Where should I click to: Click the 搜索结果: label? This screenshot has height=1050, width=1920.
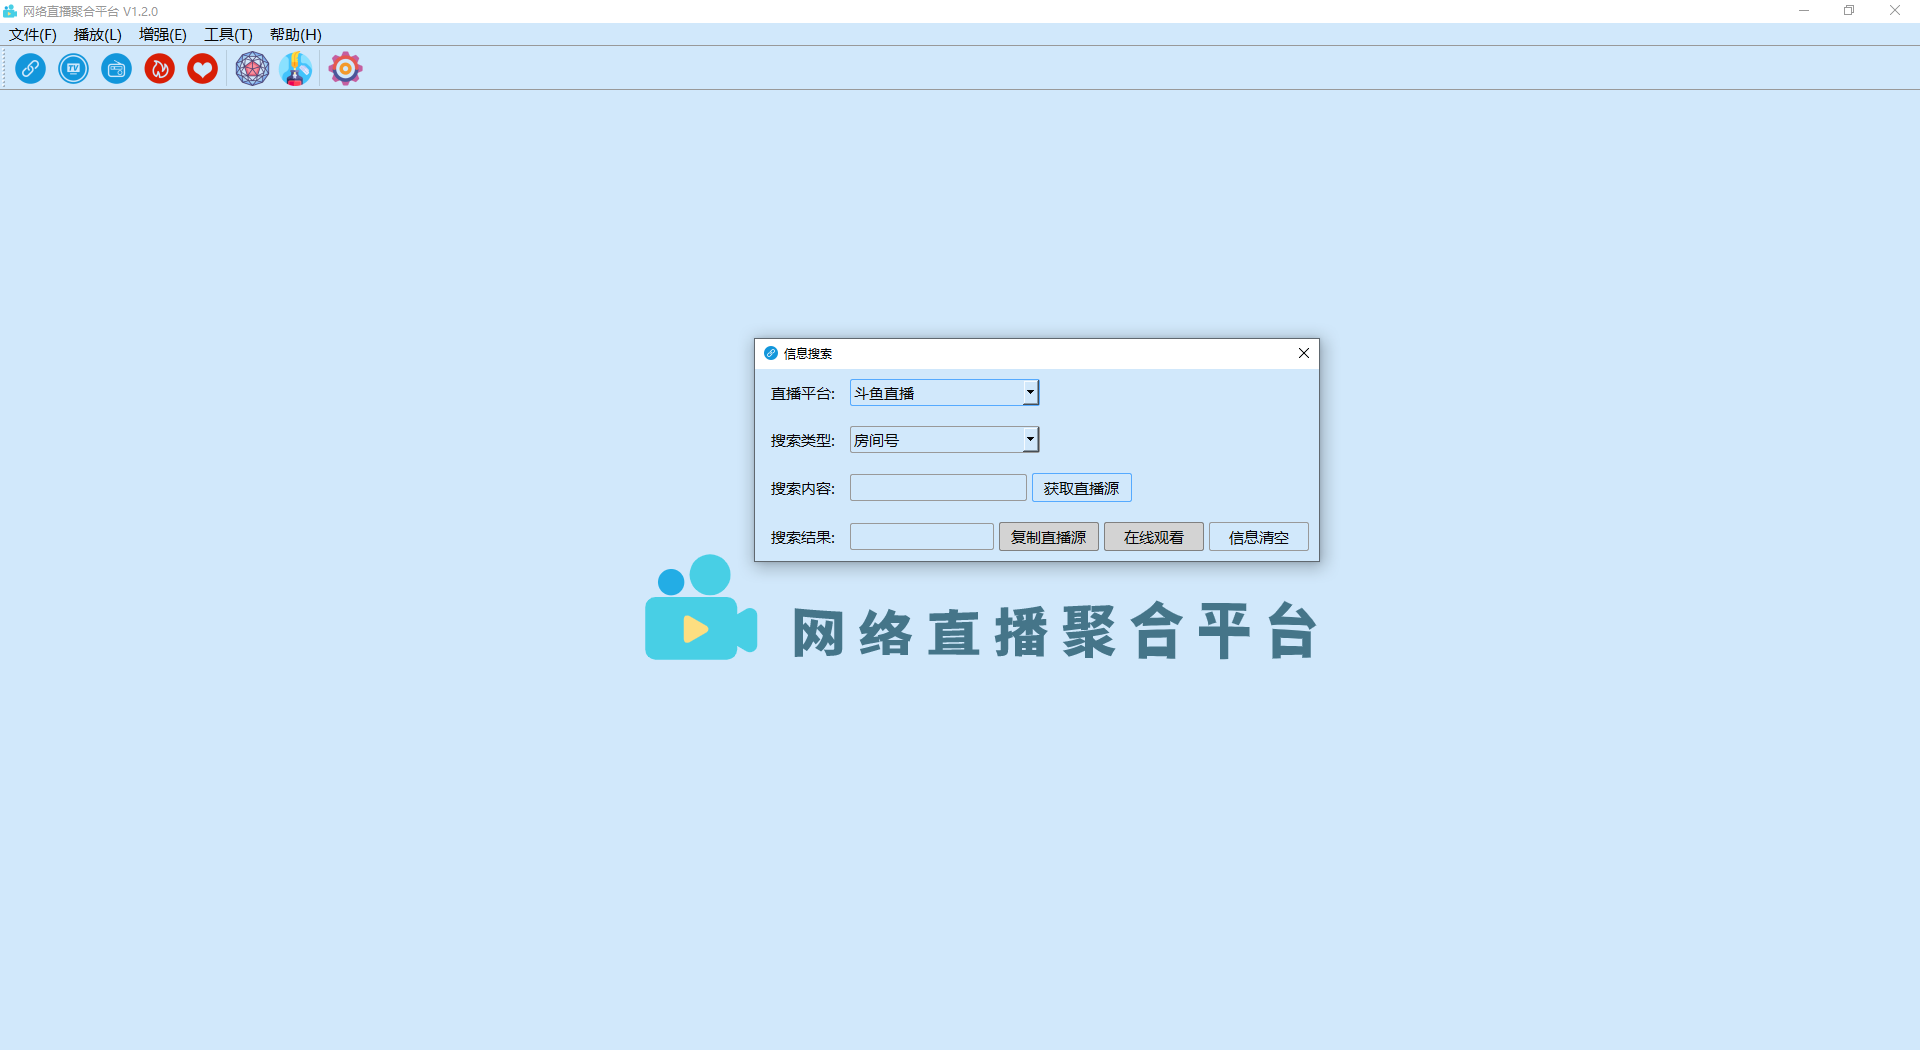coord(802,538)
